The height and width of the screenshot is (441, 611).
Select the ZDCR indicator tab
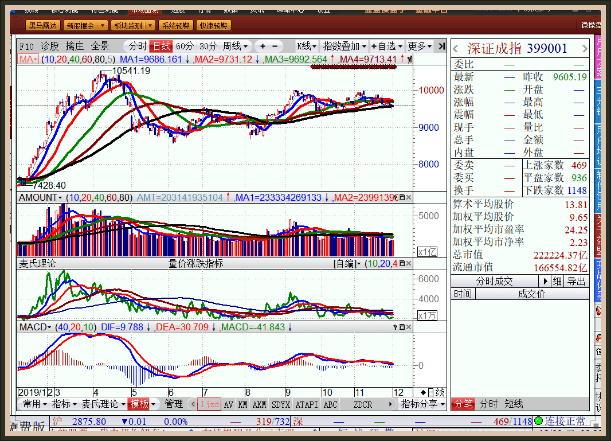click(x=363, y=404)
